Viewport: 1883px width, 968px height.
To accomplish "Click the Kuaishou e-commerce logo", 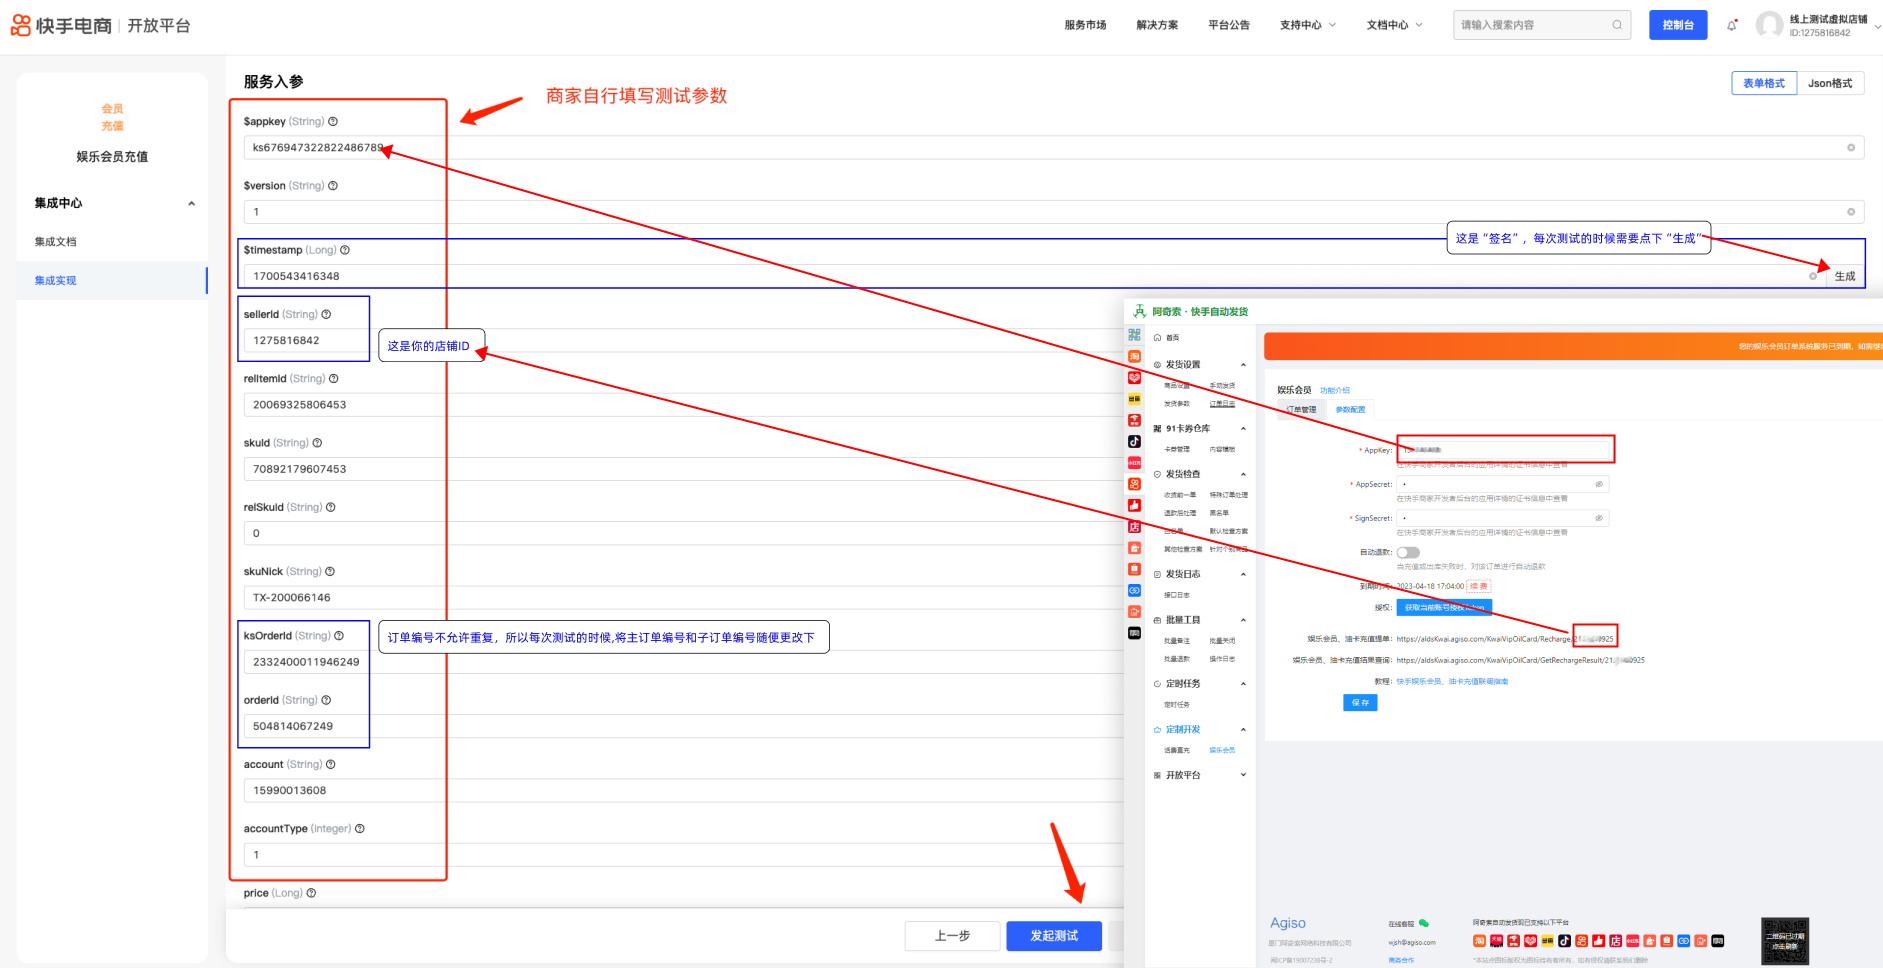I will pos(61,26).
